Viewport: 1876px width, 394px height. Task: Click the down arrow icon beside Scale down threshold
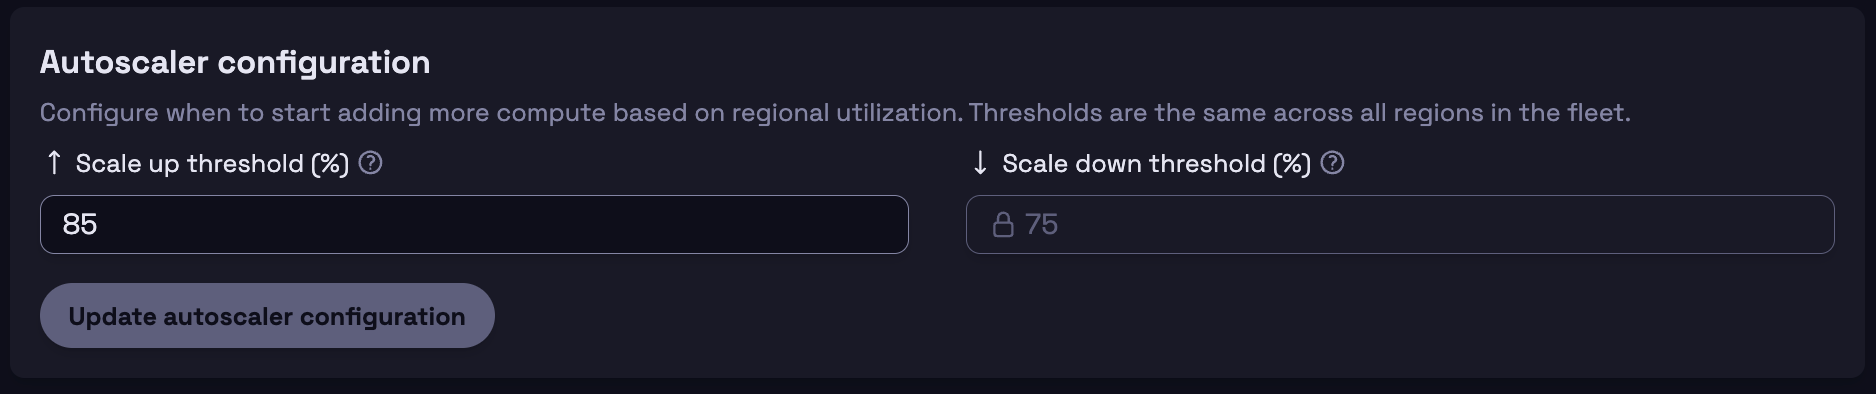pos(980,163)
